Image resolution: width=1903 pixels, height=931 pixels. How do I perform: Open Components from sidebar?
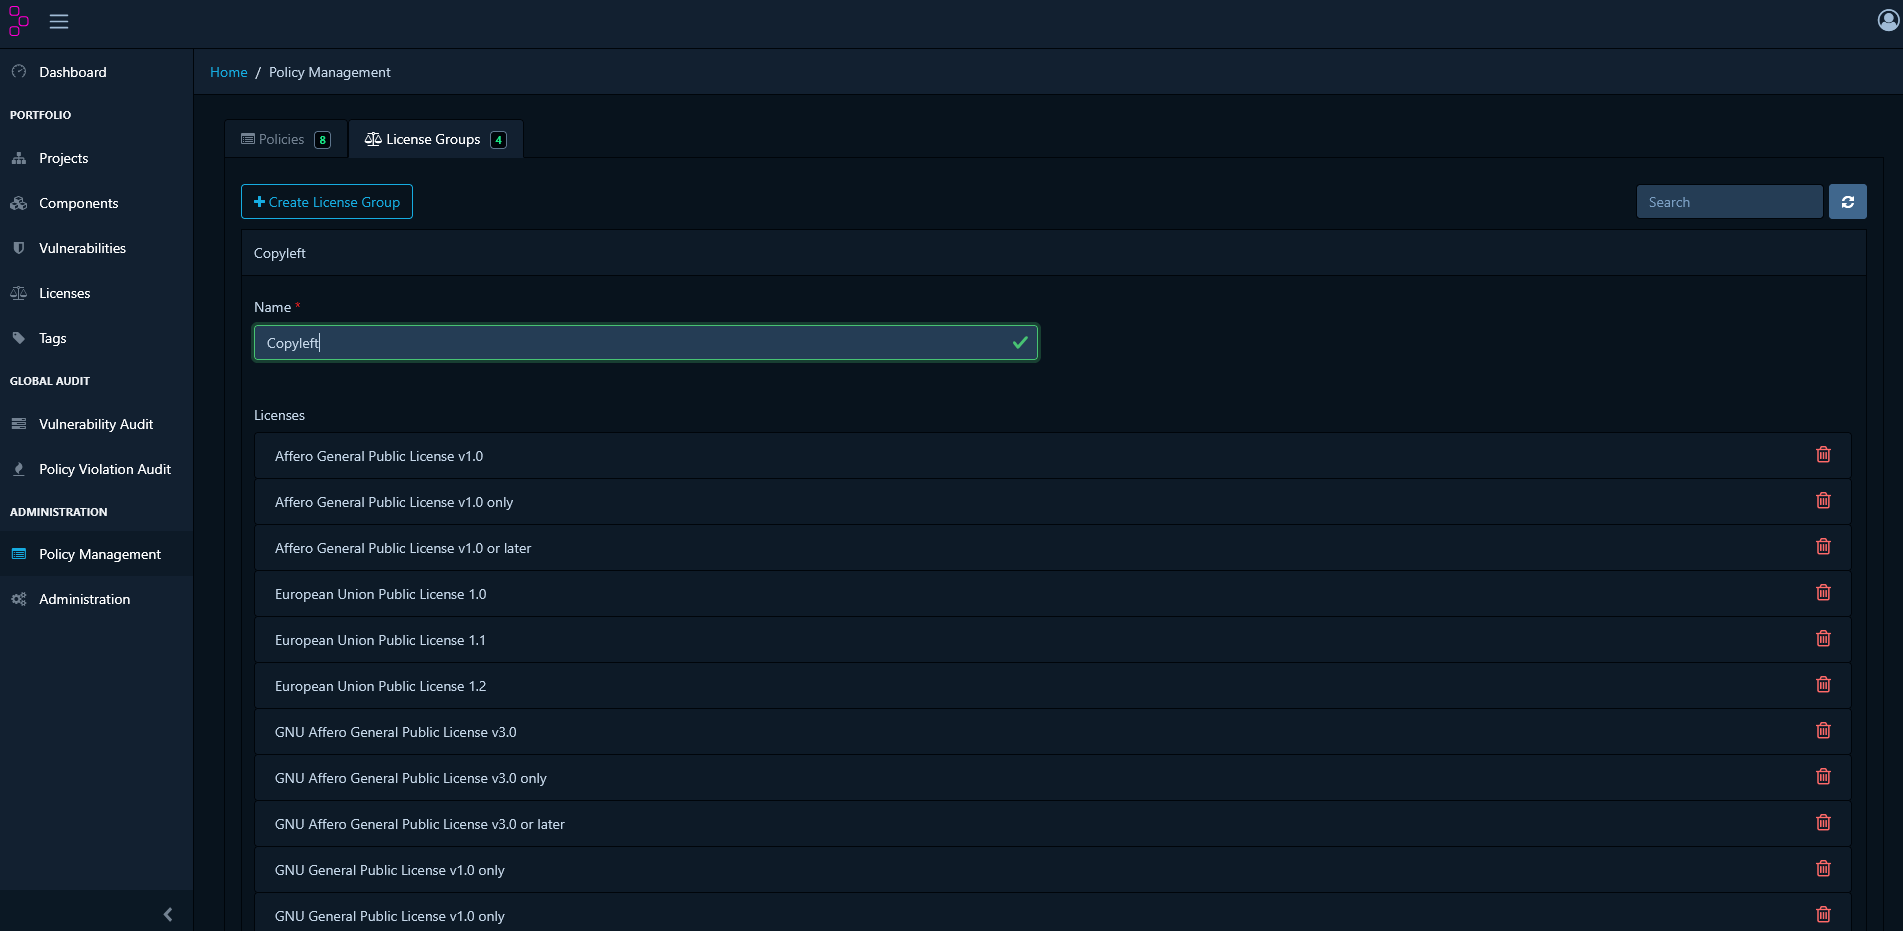coord(96,203)
